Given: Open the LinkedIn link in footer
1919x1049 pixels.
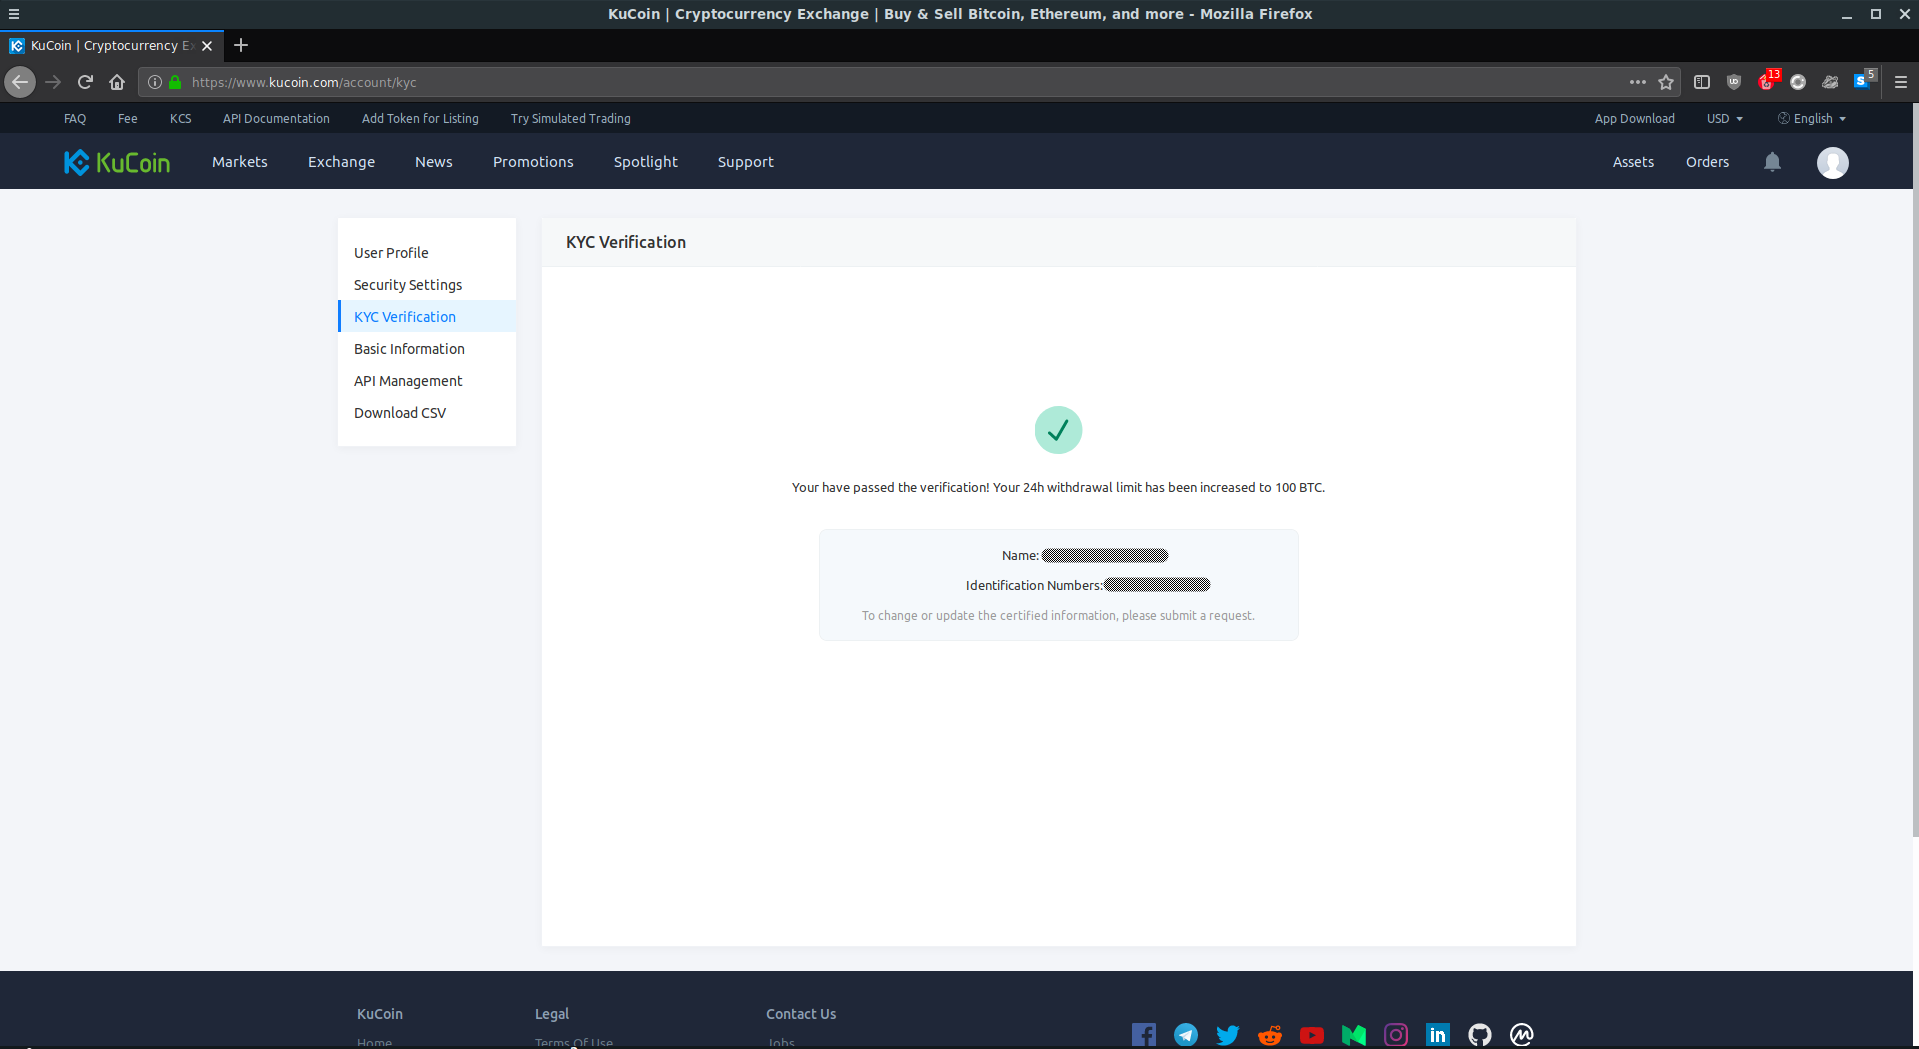Looking at the screenshot, I should [1438, 1035].
